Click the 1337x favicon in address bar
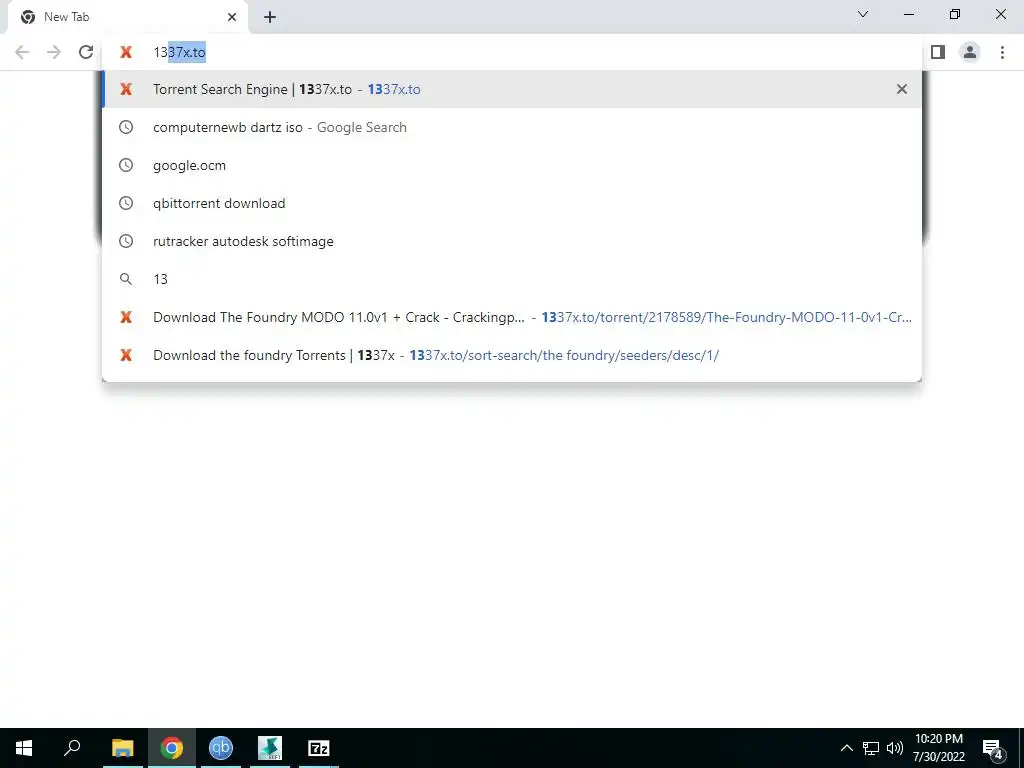The image size is (1024, 768). pyautogui.click(x=126, y=52)
